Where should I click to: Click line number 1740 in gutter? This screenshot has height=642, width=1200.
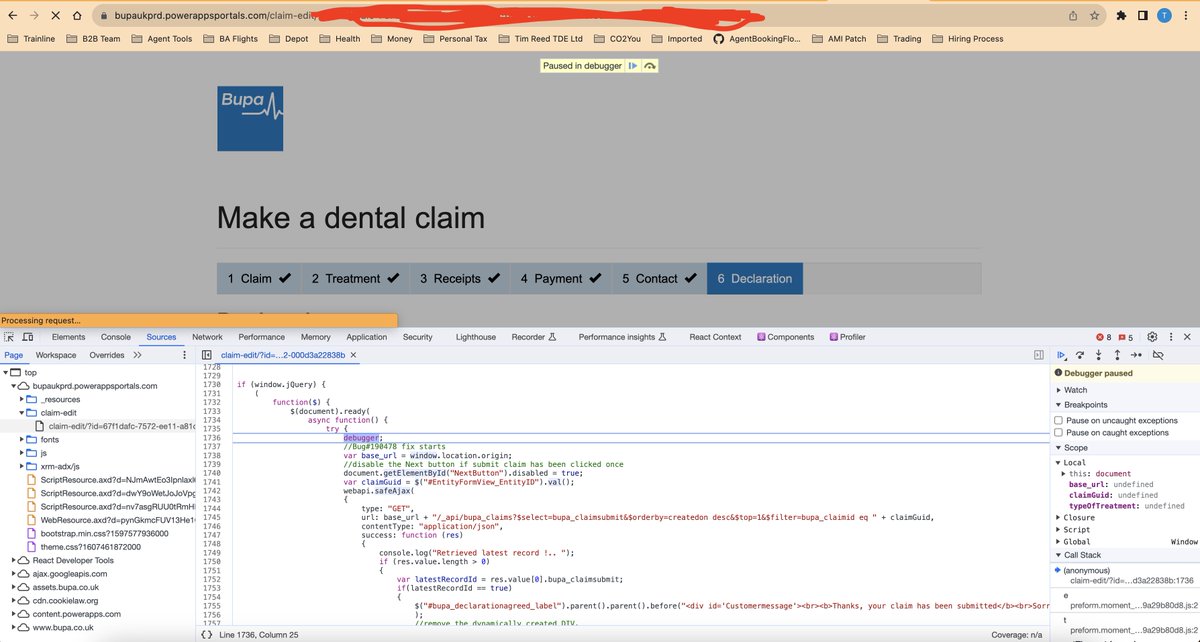point(214,472)
